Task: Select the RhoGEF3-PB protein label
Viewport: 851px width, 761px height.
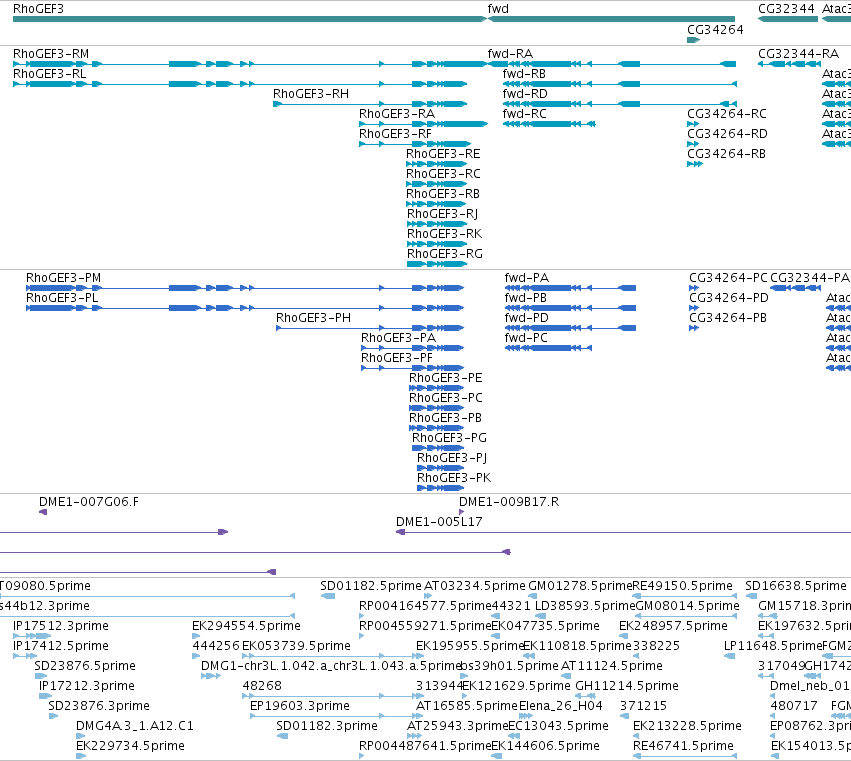Action: coord(446,418)
